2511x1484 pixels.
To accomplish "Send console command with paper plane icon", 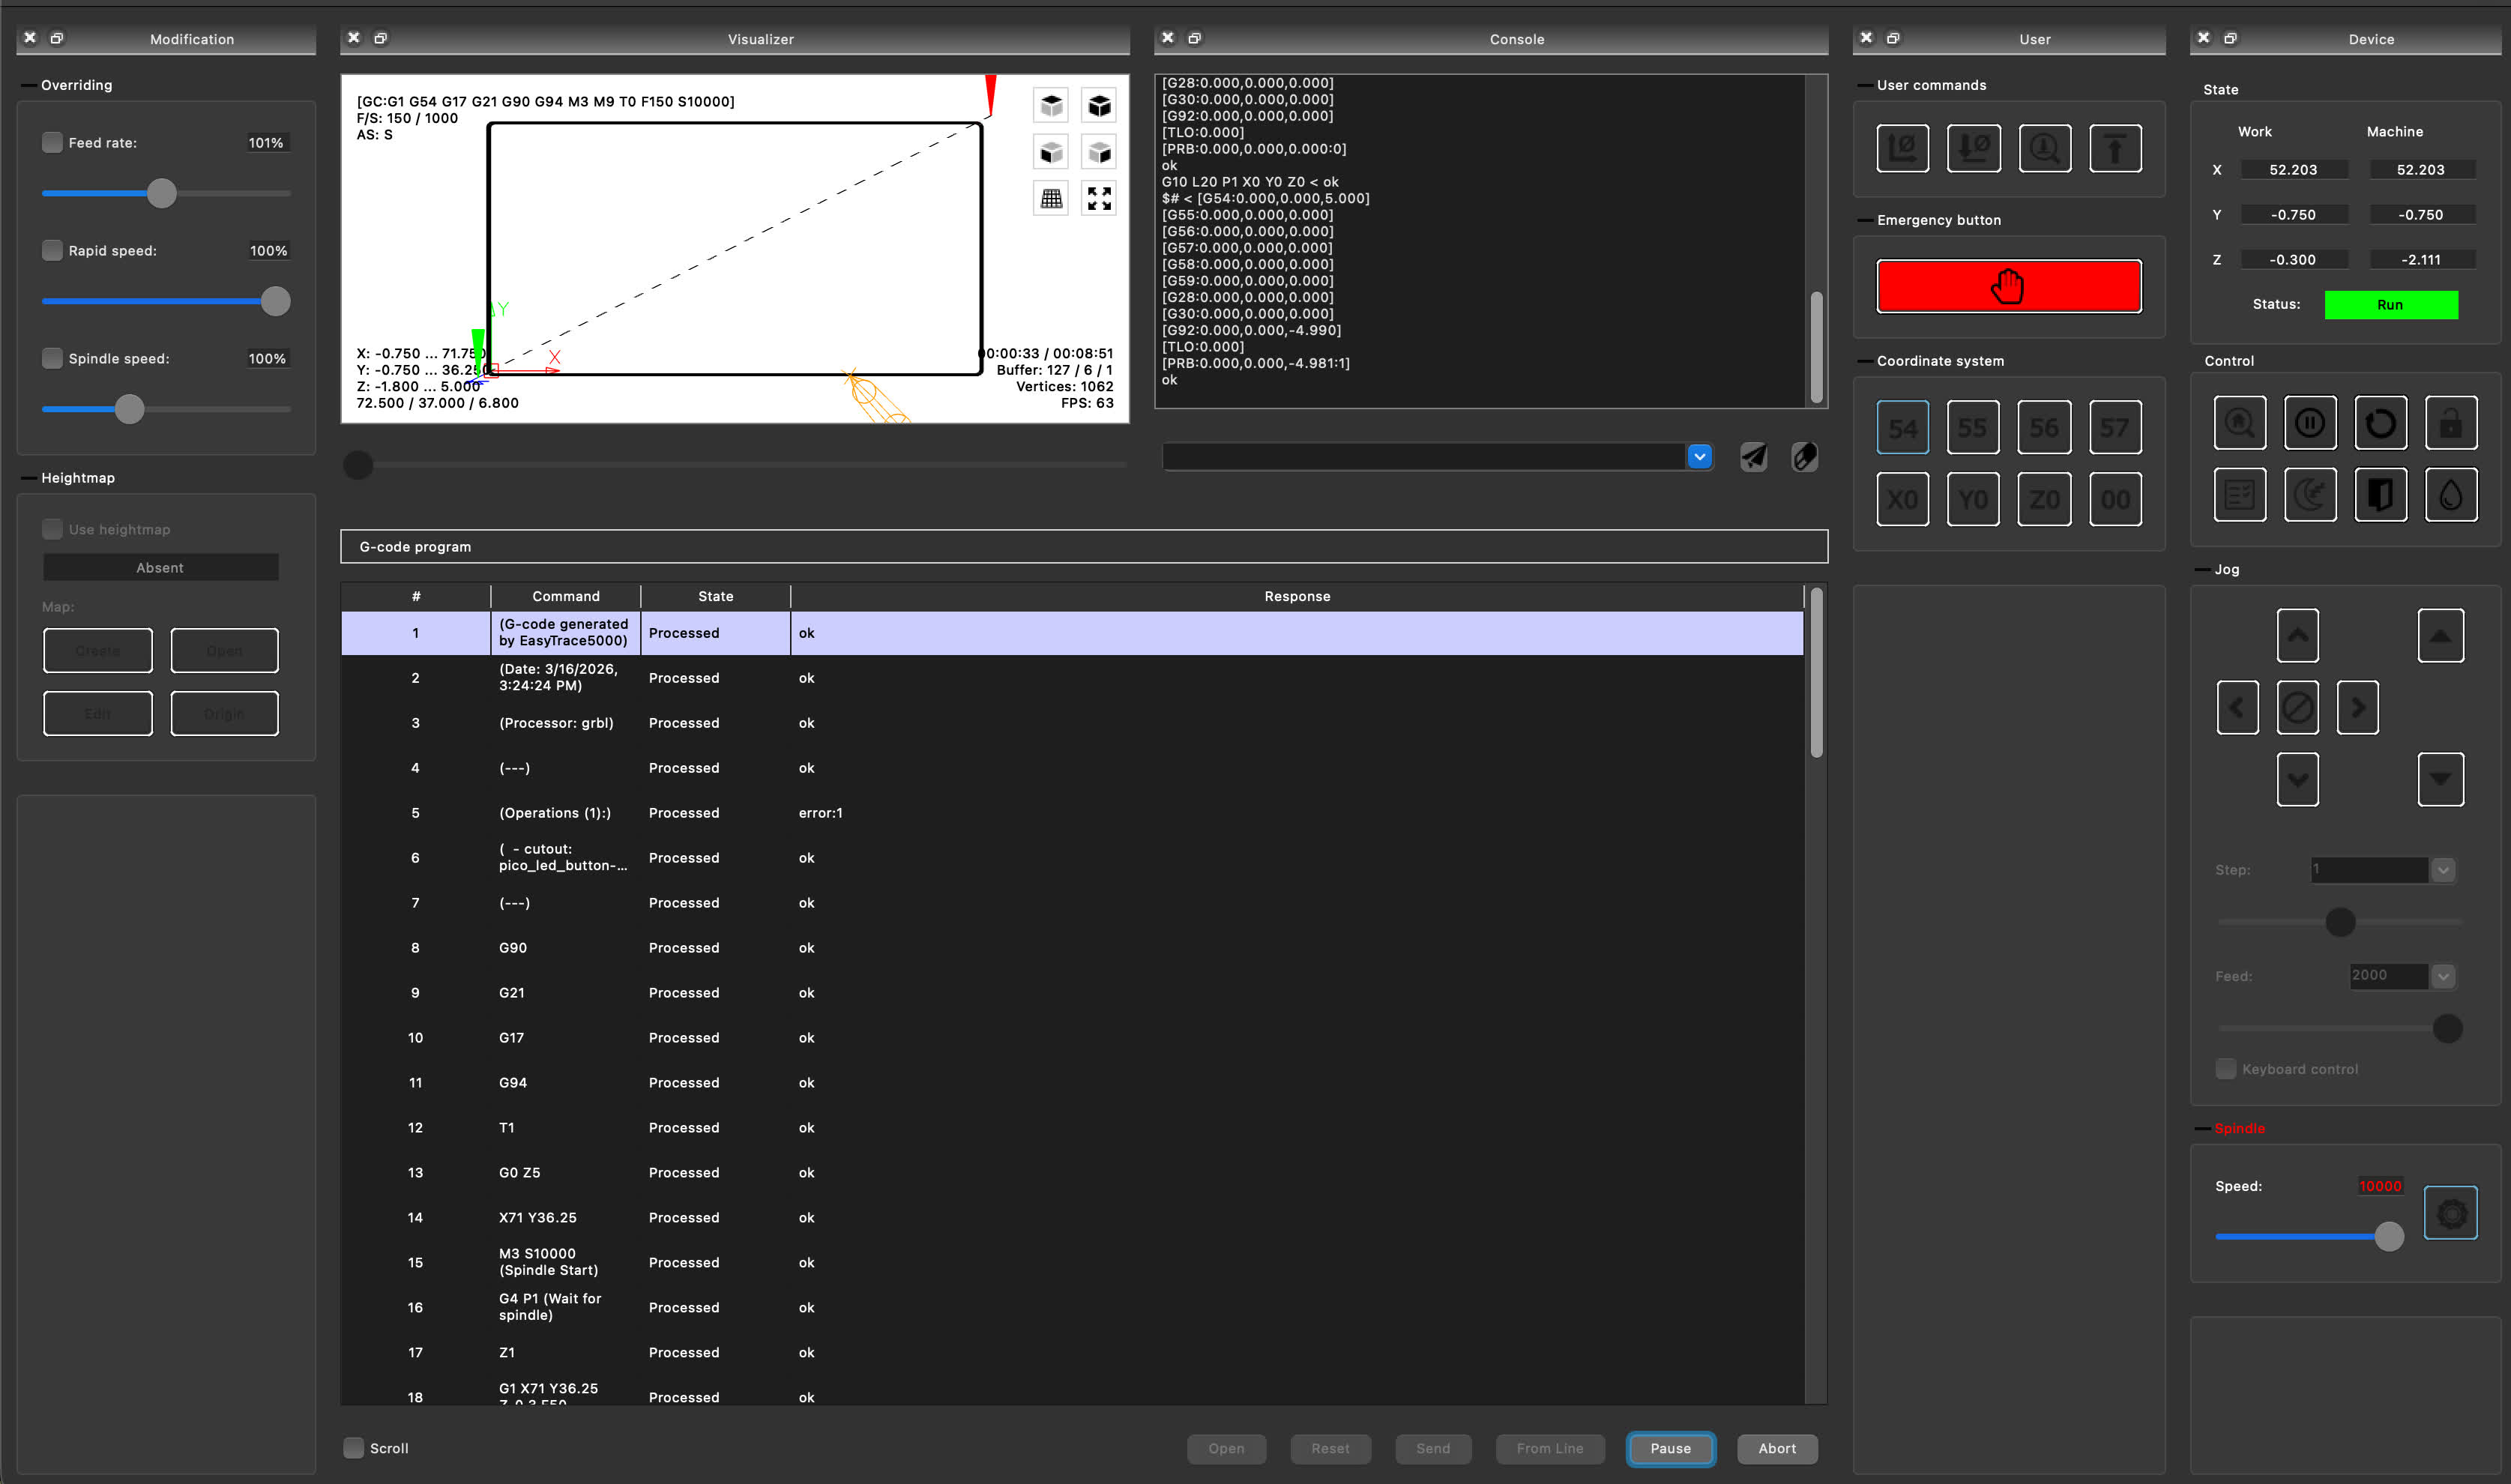I will pos(1754,457).
